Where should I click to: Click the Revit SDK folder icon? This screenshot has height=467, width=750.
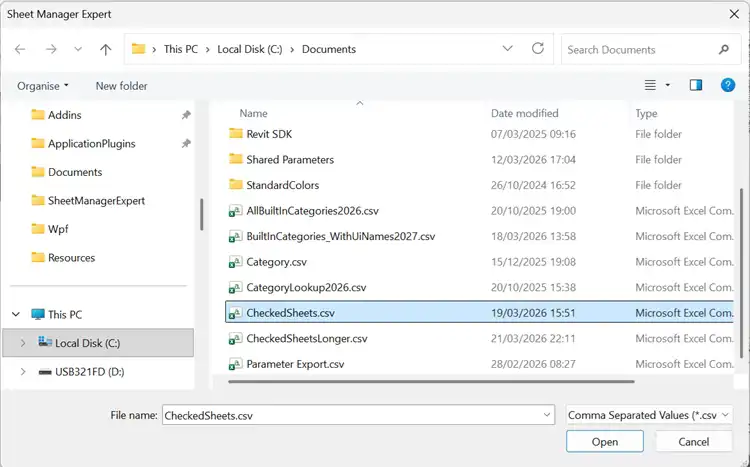pyautogui.click(x=236, y=134)
